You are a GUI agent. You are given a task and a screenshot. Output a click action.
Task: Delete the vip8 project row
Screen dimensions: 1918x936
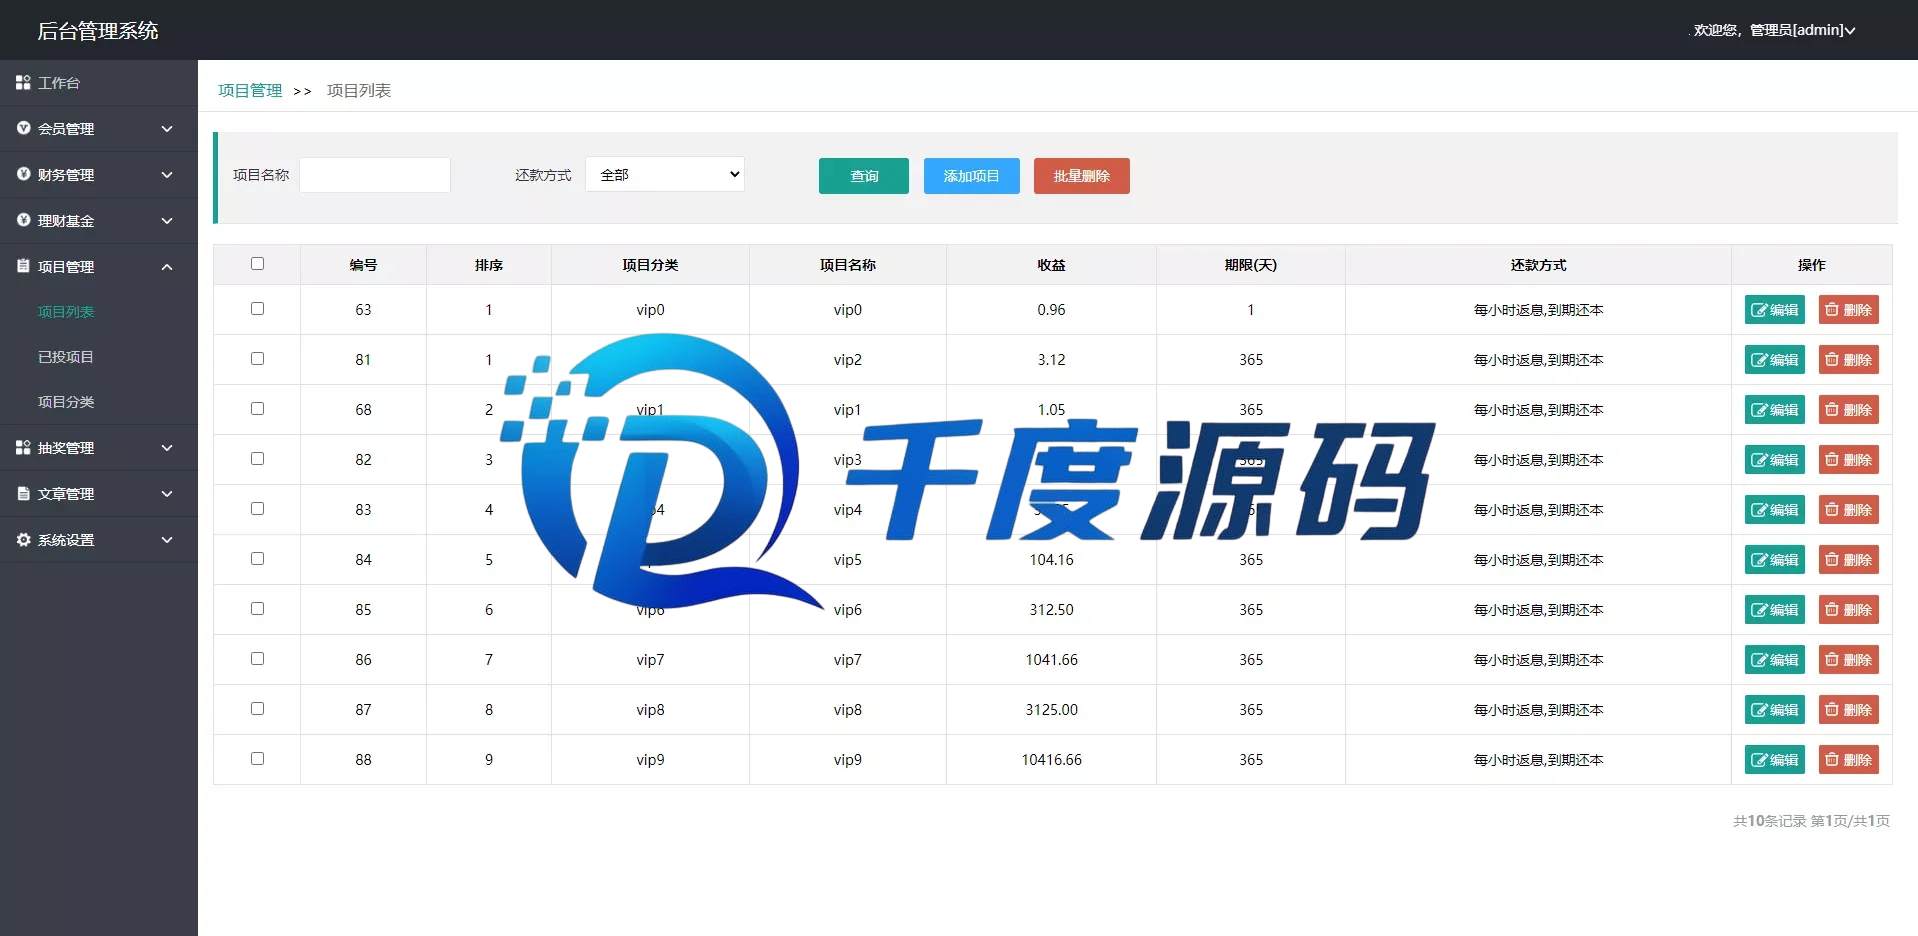[1849, 710]
